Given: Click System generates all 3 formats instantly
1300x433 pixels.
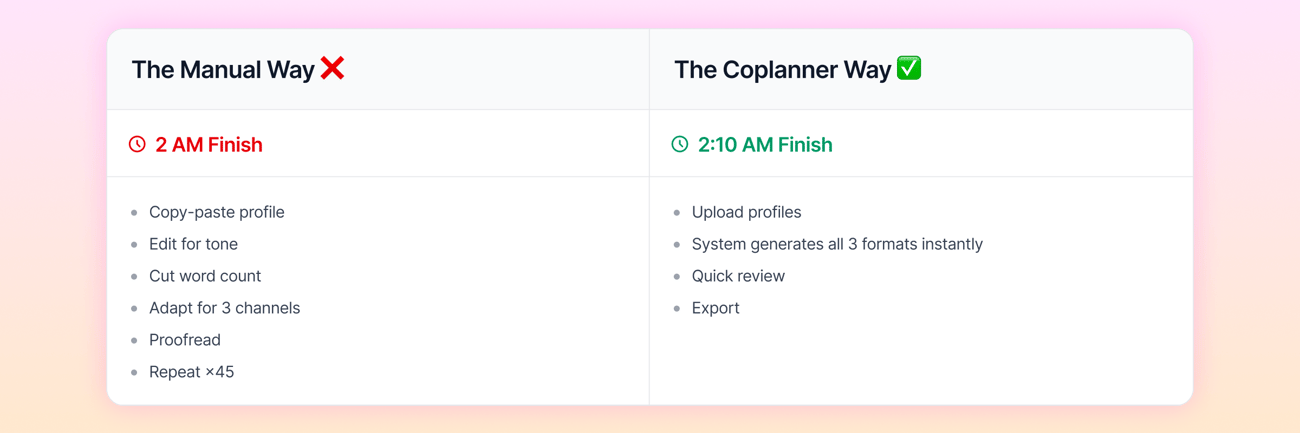Looking at the screenshot, I should click(837, 244).
